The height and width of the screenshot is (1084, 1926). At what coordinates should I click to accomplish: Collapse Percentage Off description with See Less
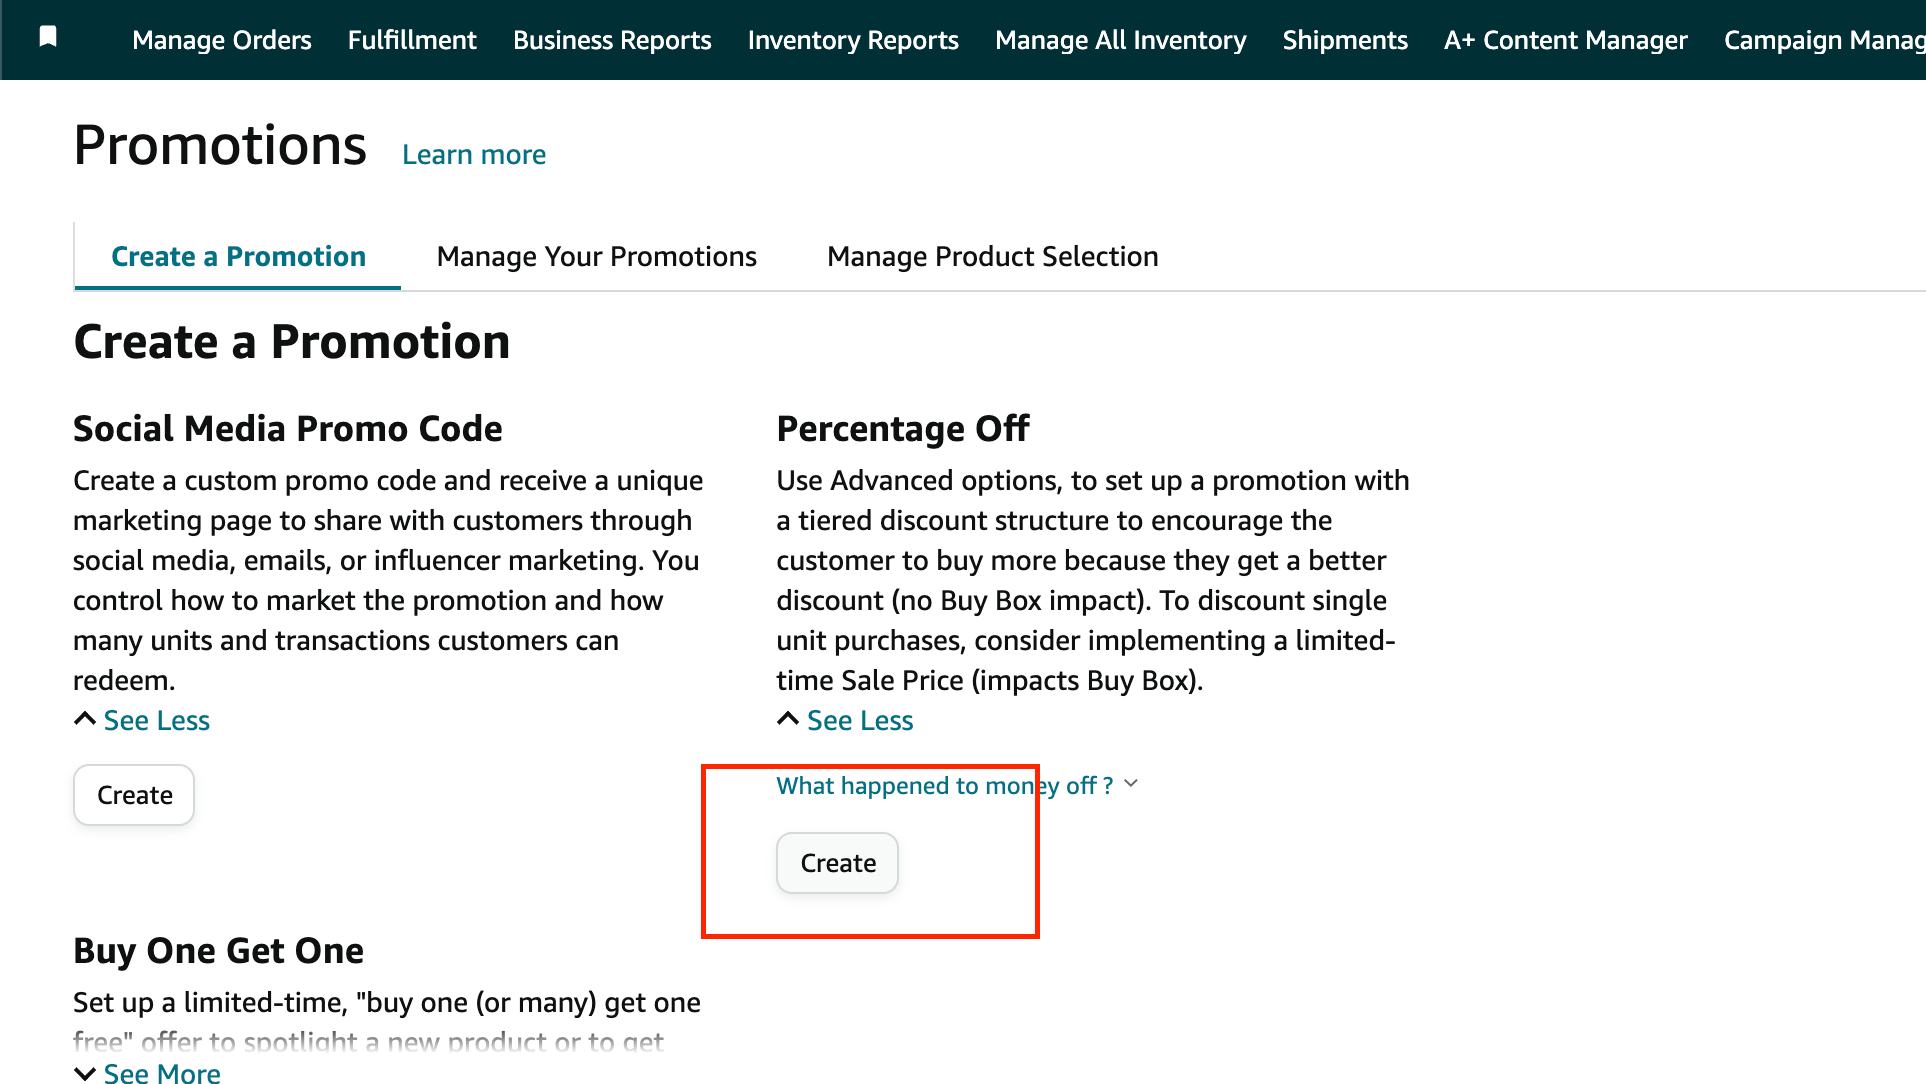pyautogui.click(x=859, y=721)
